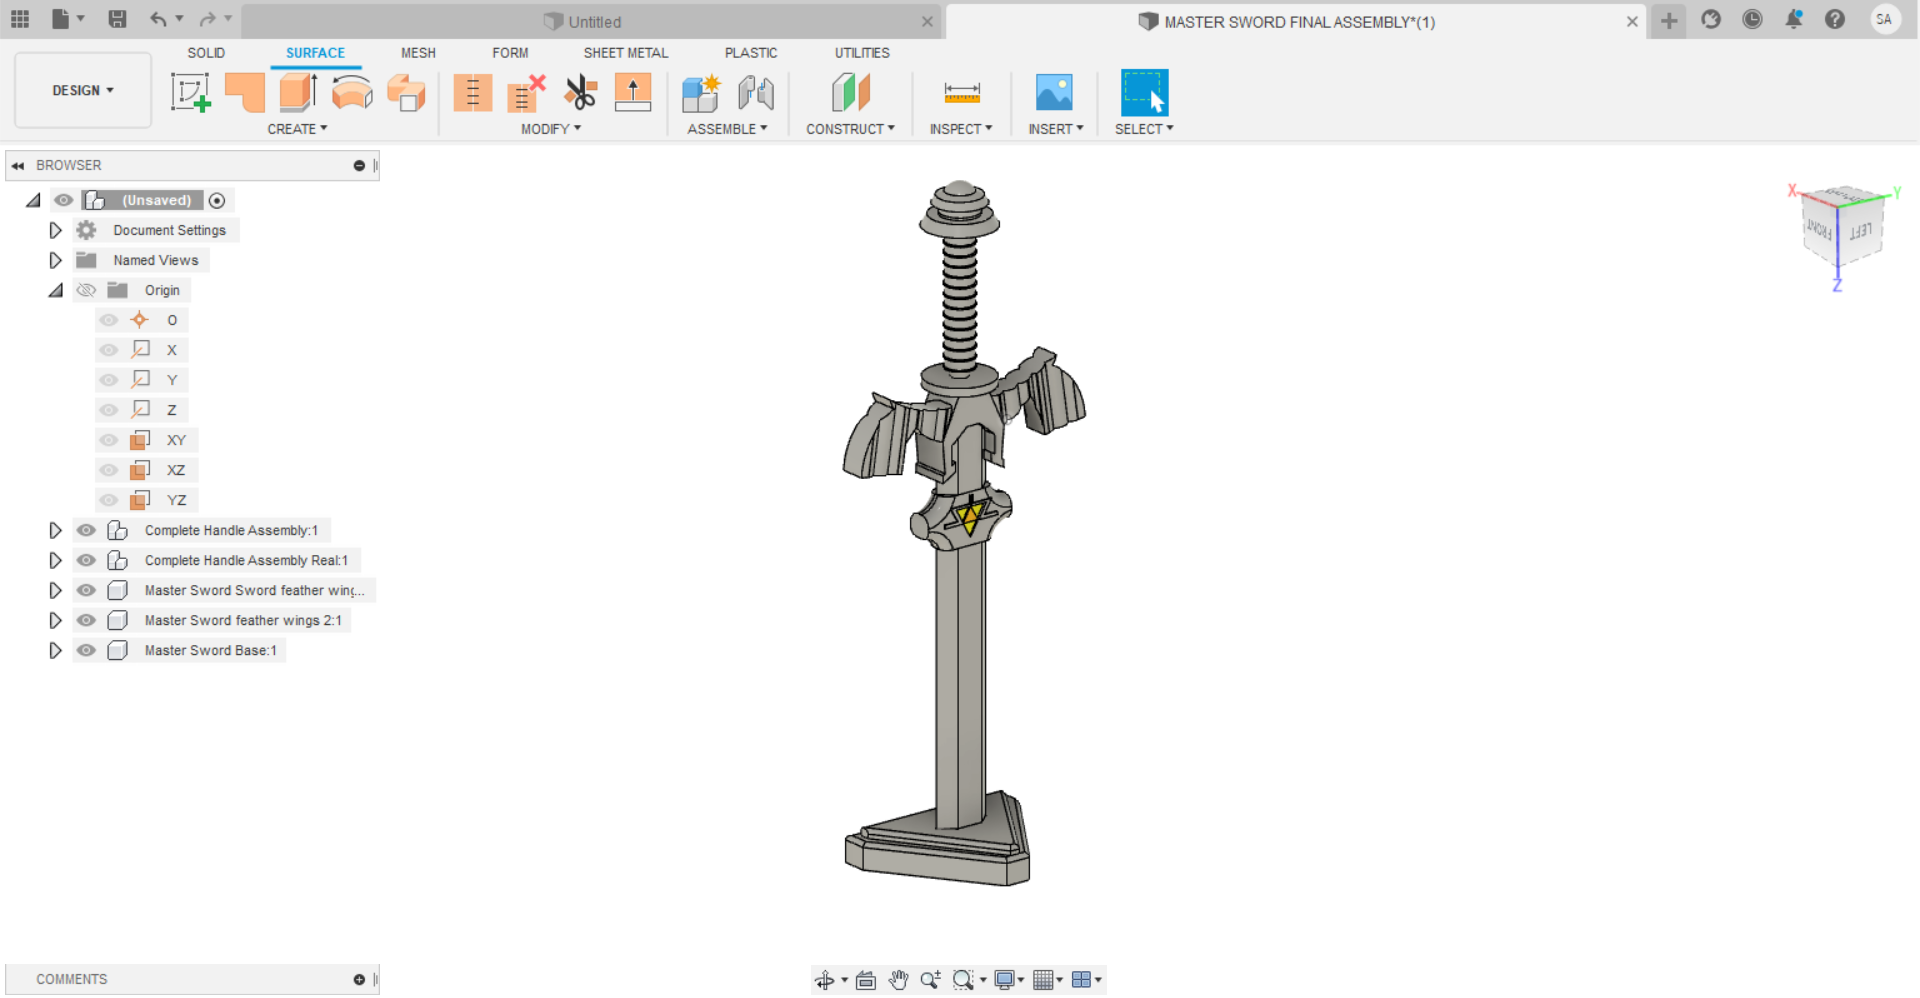Screen dimensions: 1920x998
Task: Expand Document Settings node
Action: click(x=55, y=230)
